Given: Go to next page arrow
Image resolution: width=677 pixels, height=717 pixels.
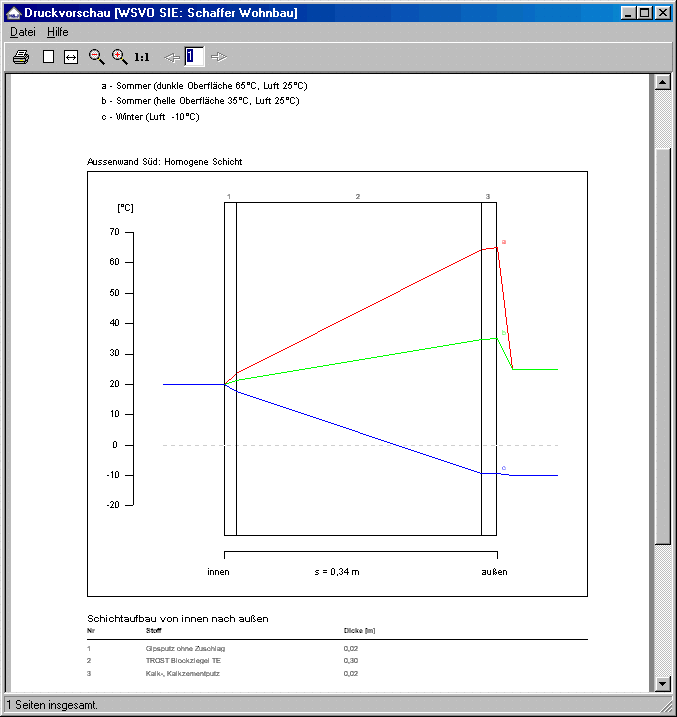Looking at the screenshot, I should pyautogui.click(x=219, y=57).
